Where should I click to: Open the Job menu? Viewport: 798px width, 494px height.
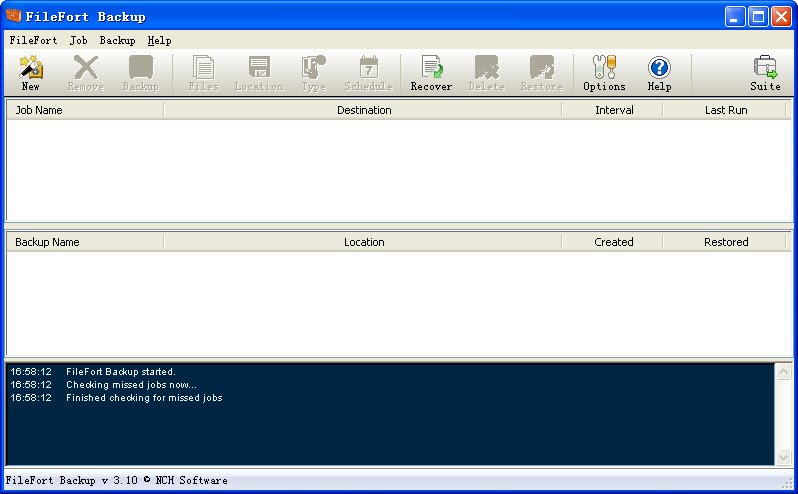[78, 41]
